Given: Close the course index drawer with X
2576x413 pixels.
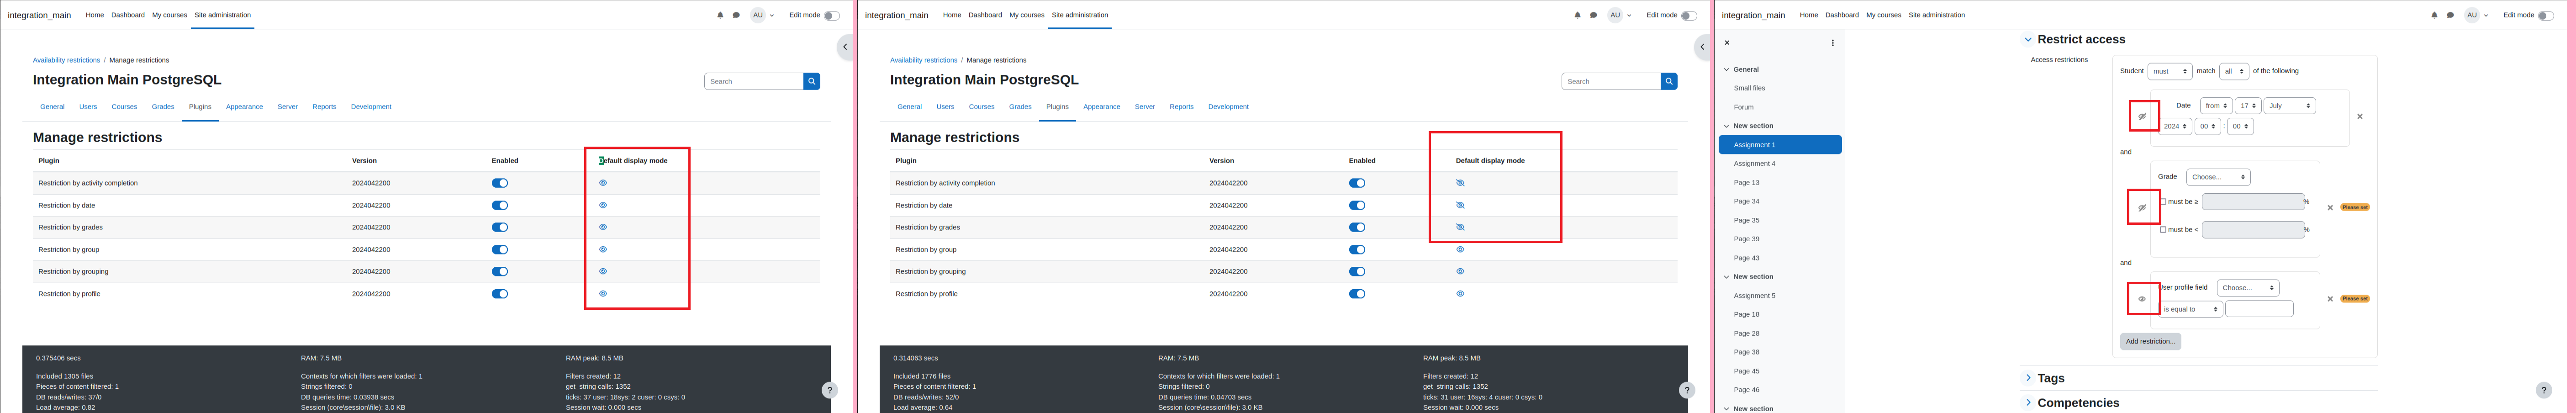Looking at the screenshot, I should click(x=1727, y=43).
